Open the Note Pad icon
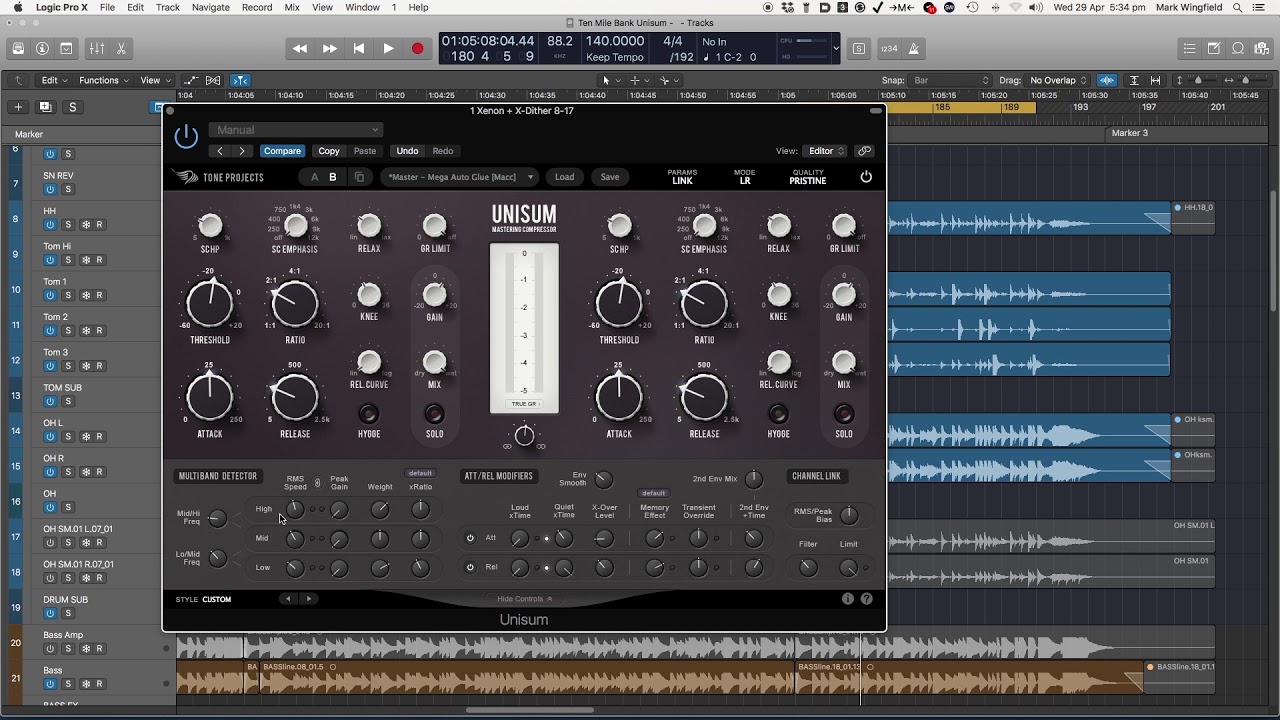 (1214, 48)
